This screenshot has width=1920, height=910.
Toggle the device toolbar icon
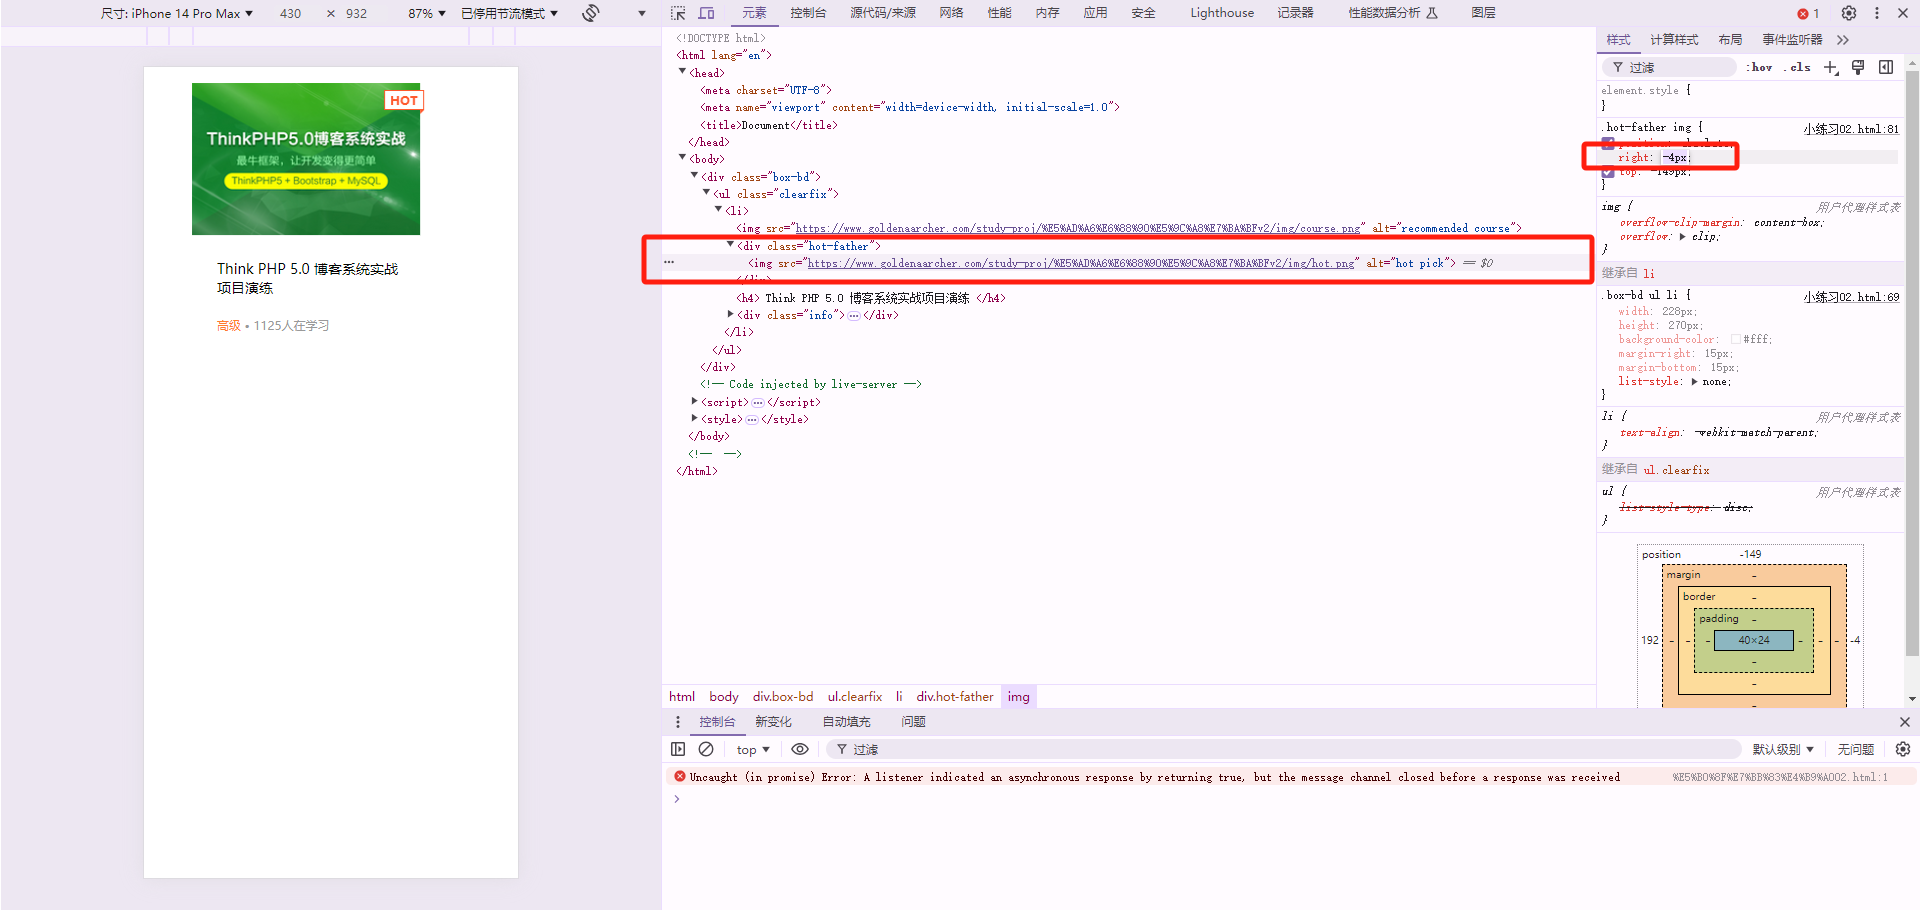[x=706, y=13]
